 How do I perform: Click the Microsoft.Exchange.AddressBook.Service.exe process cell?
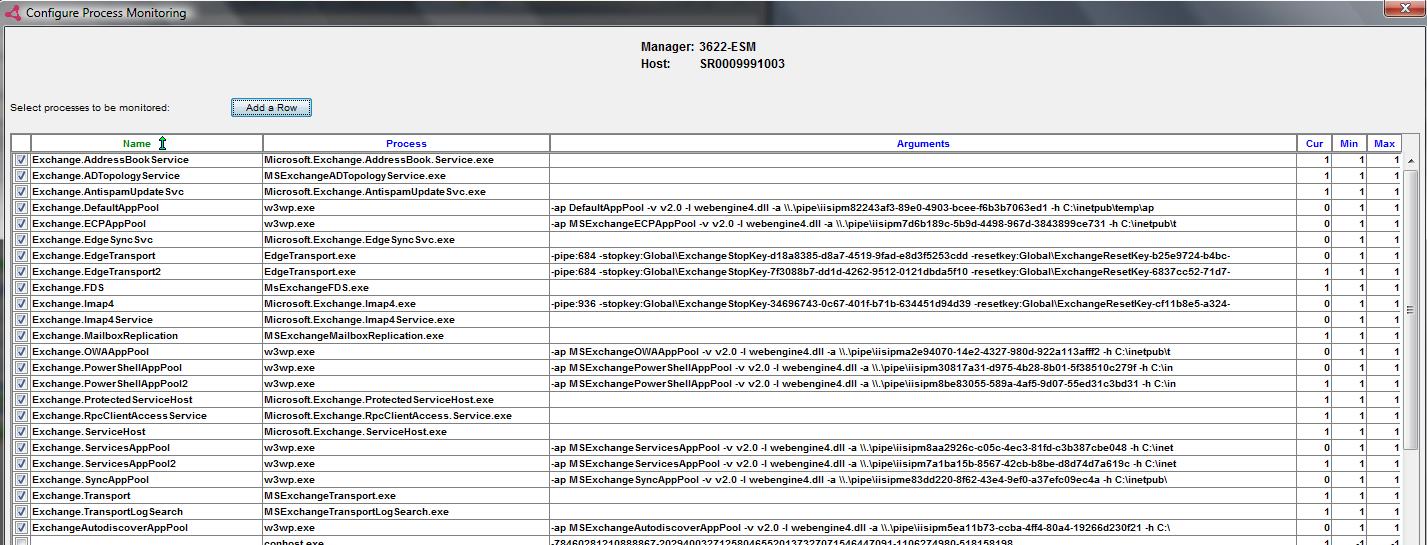tap(406, 160)
